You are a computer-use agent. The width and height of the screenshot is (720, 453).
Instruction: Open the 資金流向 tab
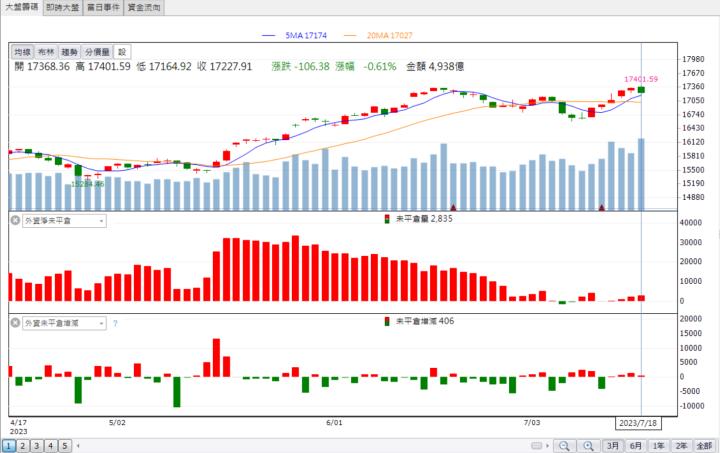tap(144, 8)
